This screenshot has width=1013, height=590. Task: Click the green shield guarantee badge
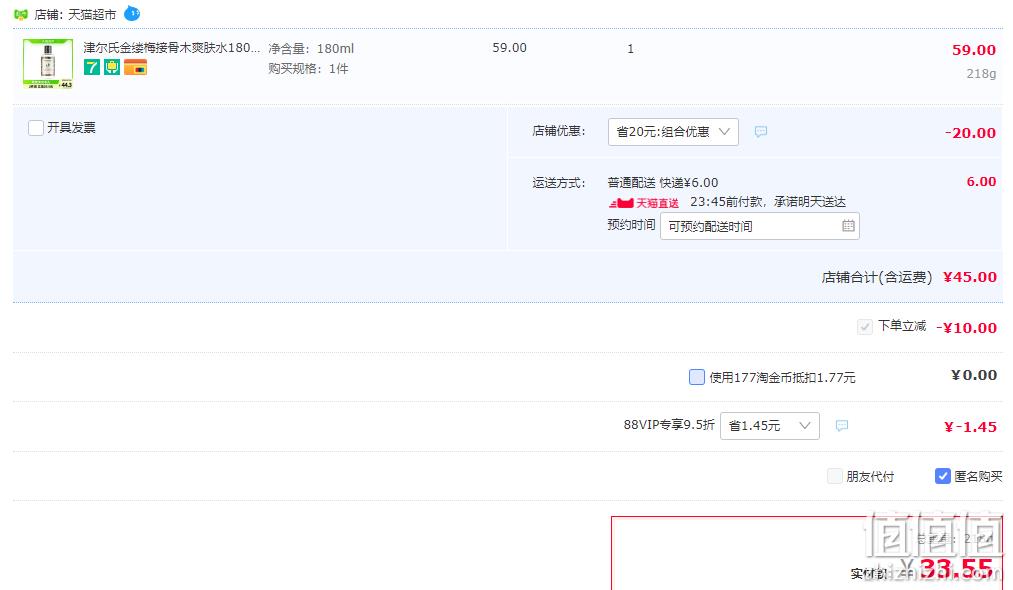click(112, 67)
